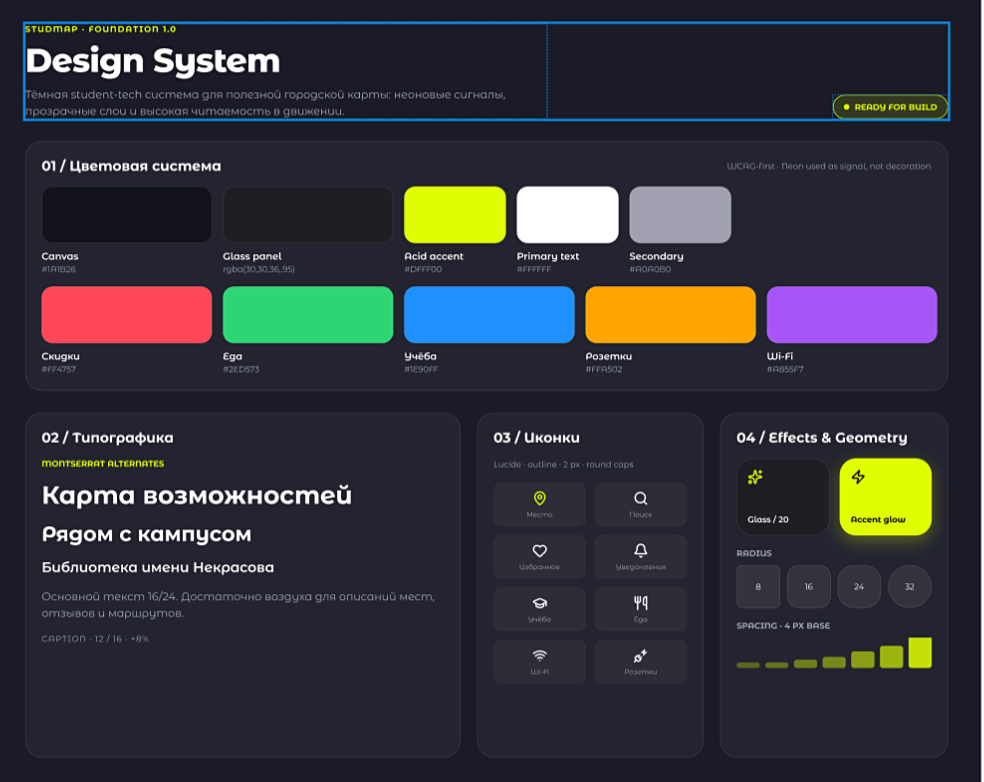Pick the white Primary text swatch

tap(567, 215)
